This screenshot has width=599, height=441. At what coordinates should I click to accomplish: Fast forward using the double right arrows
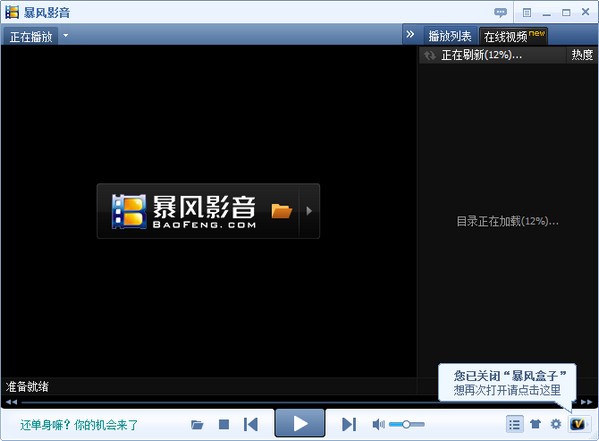pyautogui.click(x=586, y=402)
